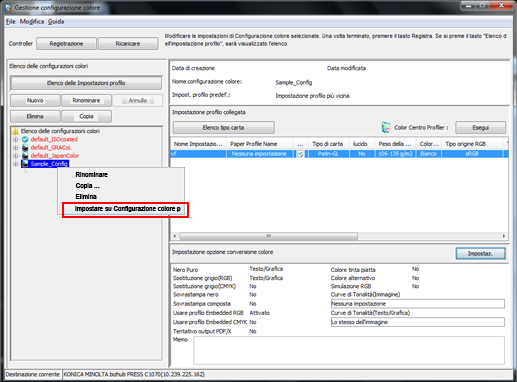
Task: Open the Guida menu
Action: 56,22
